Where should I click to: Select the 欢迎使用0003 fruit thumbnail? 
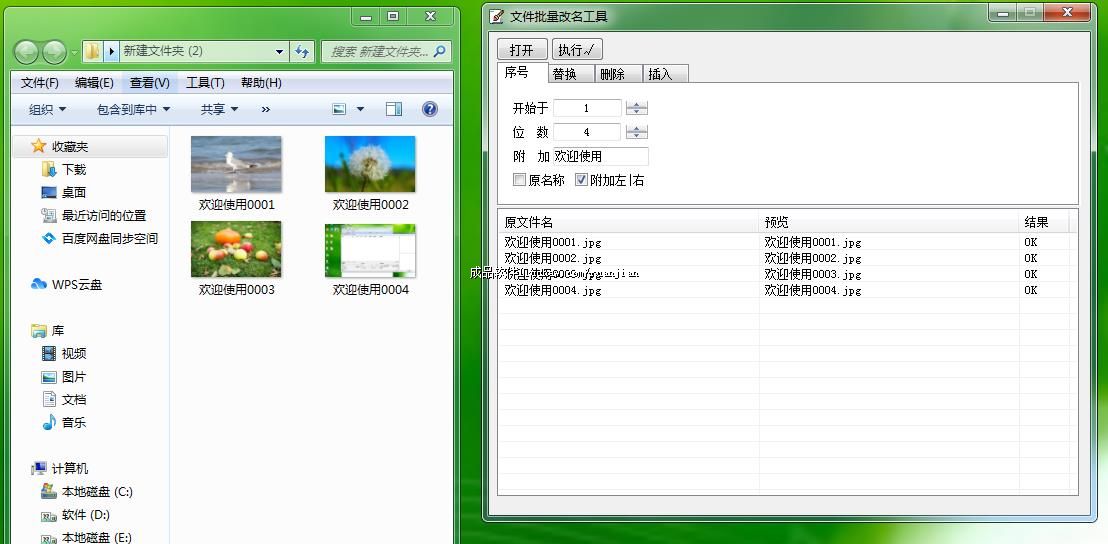tap(236, 249)
